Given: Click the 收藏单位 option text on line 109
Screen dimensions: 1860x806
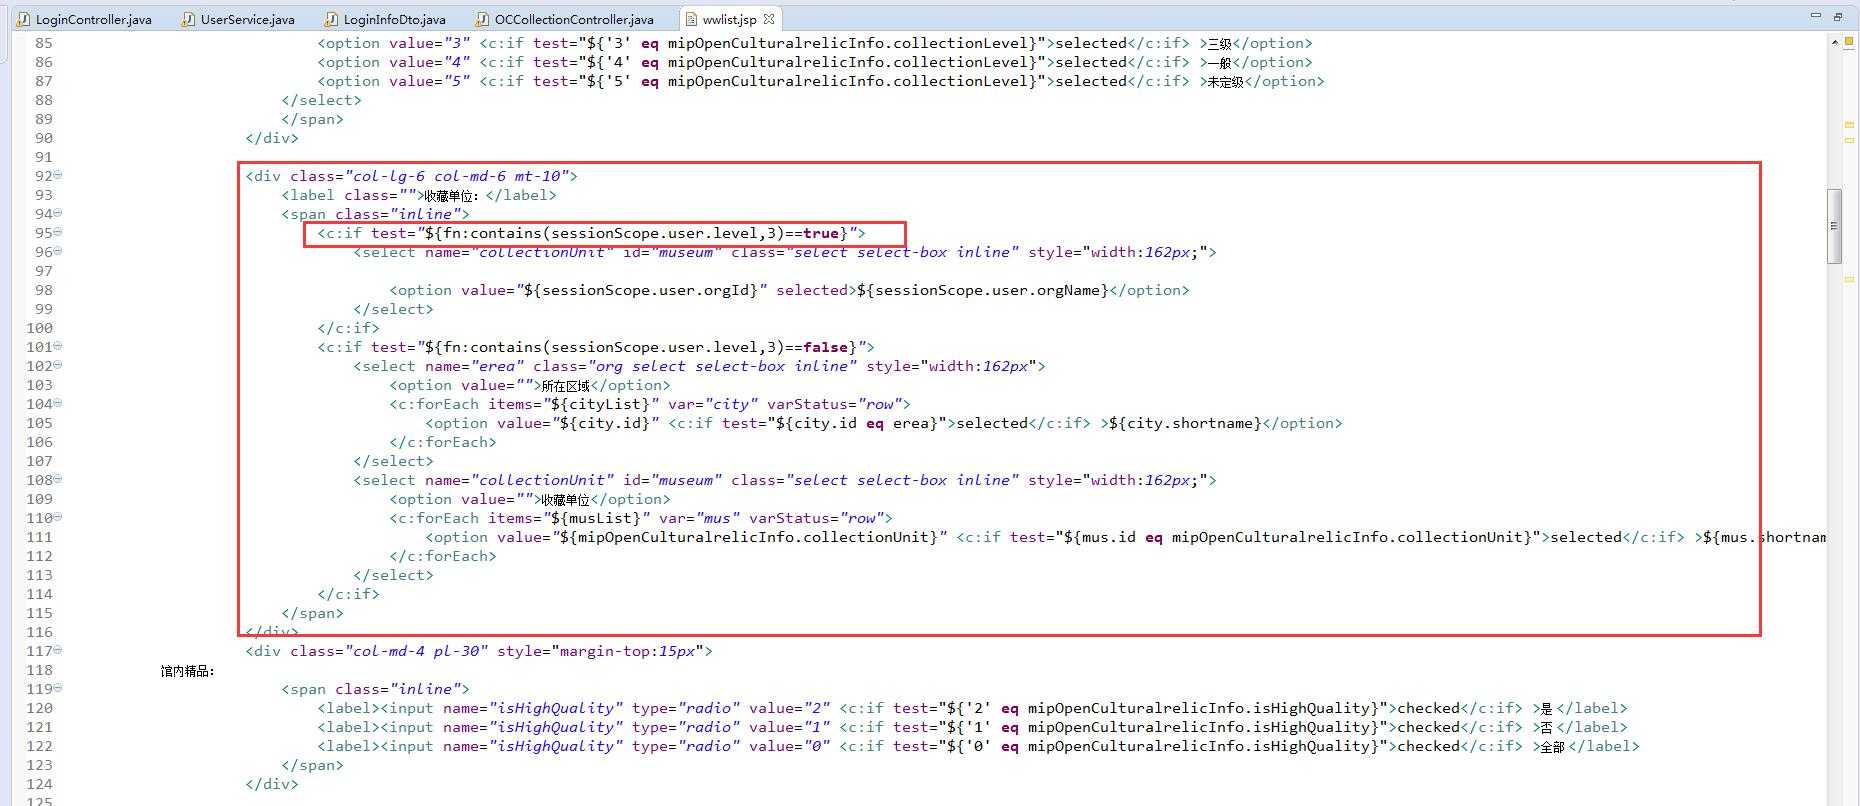Looking at the screenshot, I should click(x=566, y=500).
